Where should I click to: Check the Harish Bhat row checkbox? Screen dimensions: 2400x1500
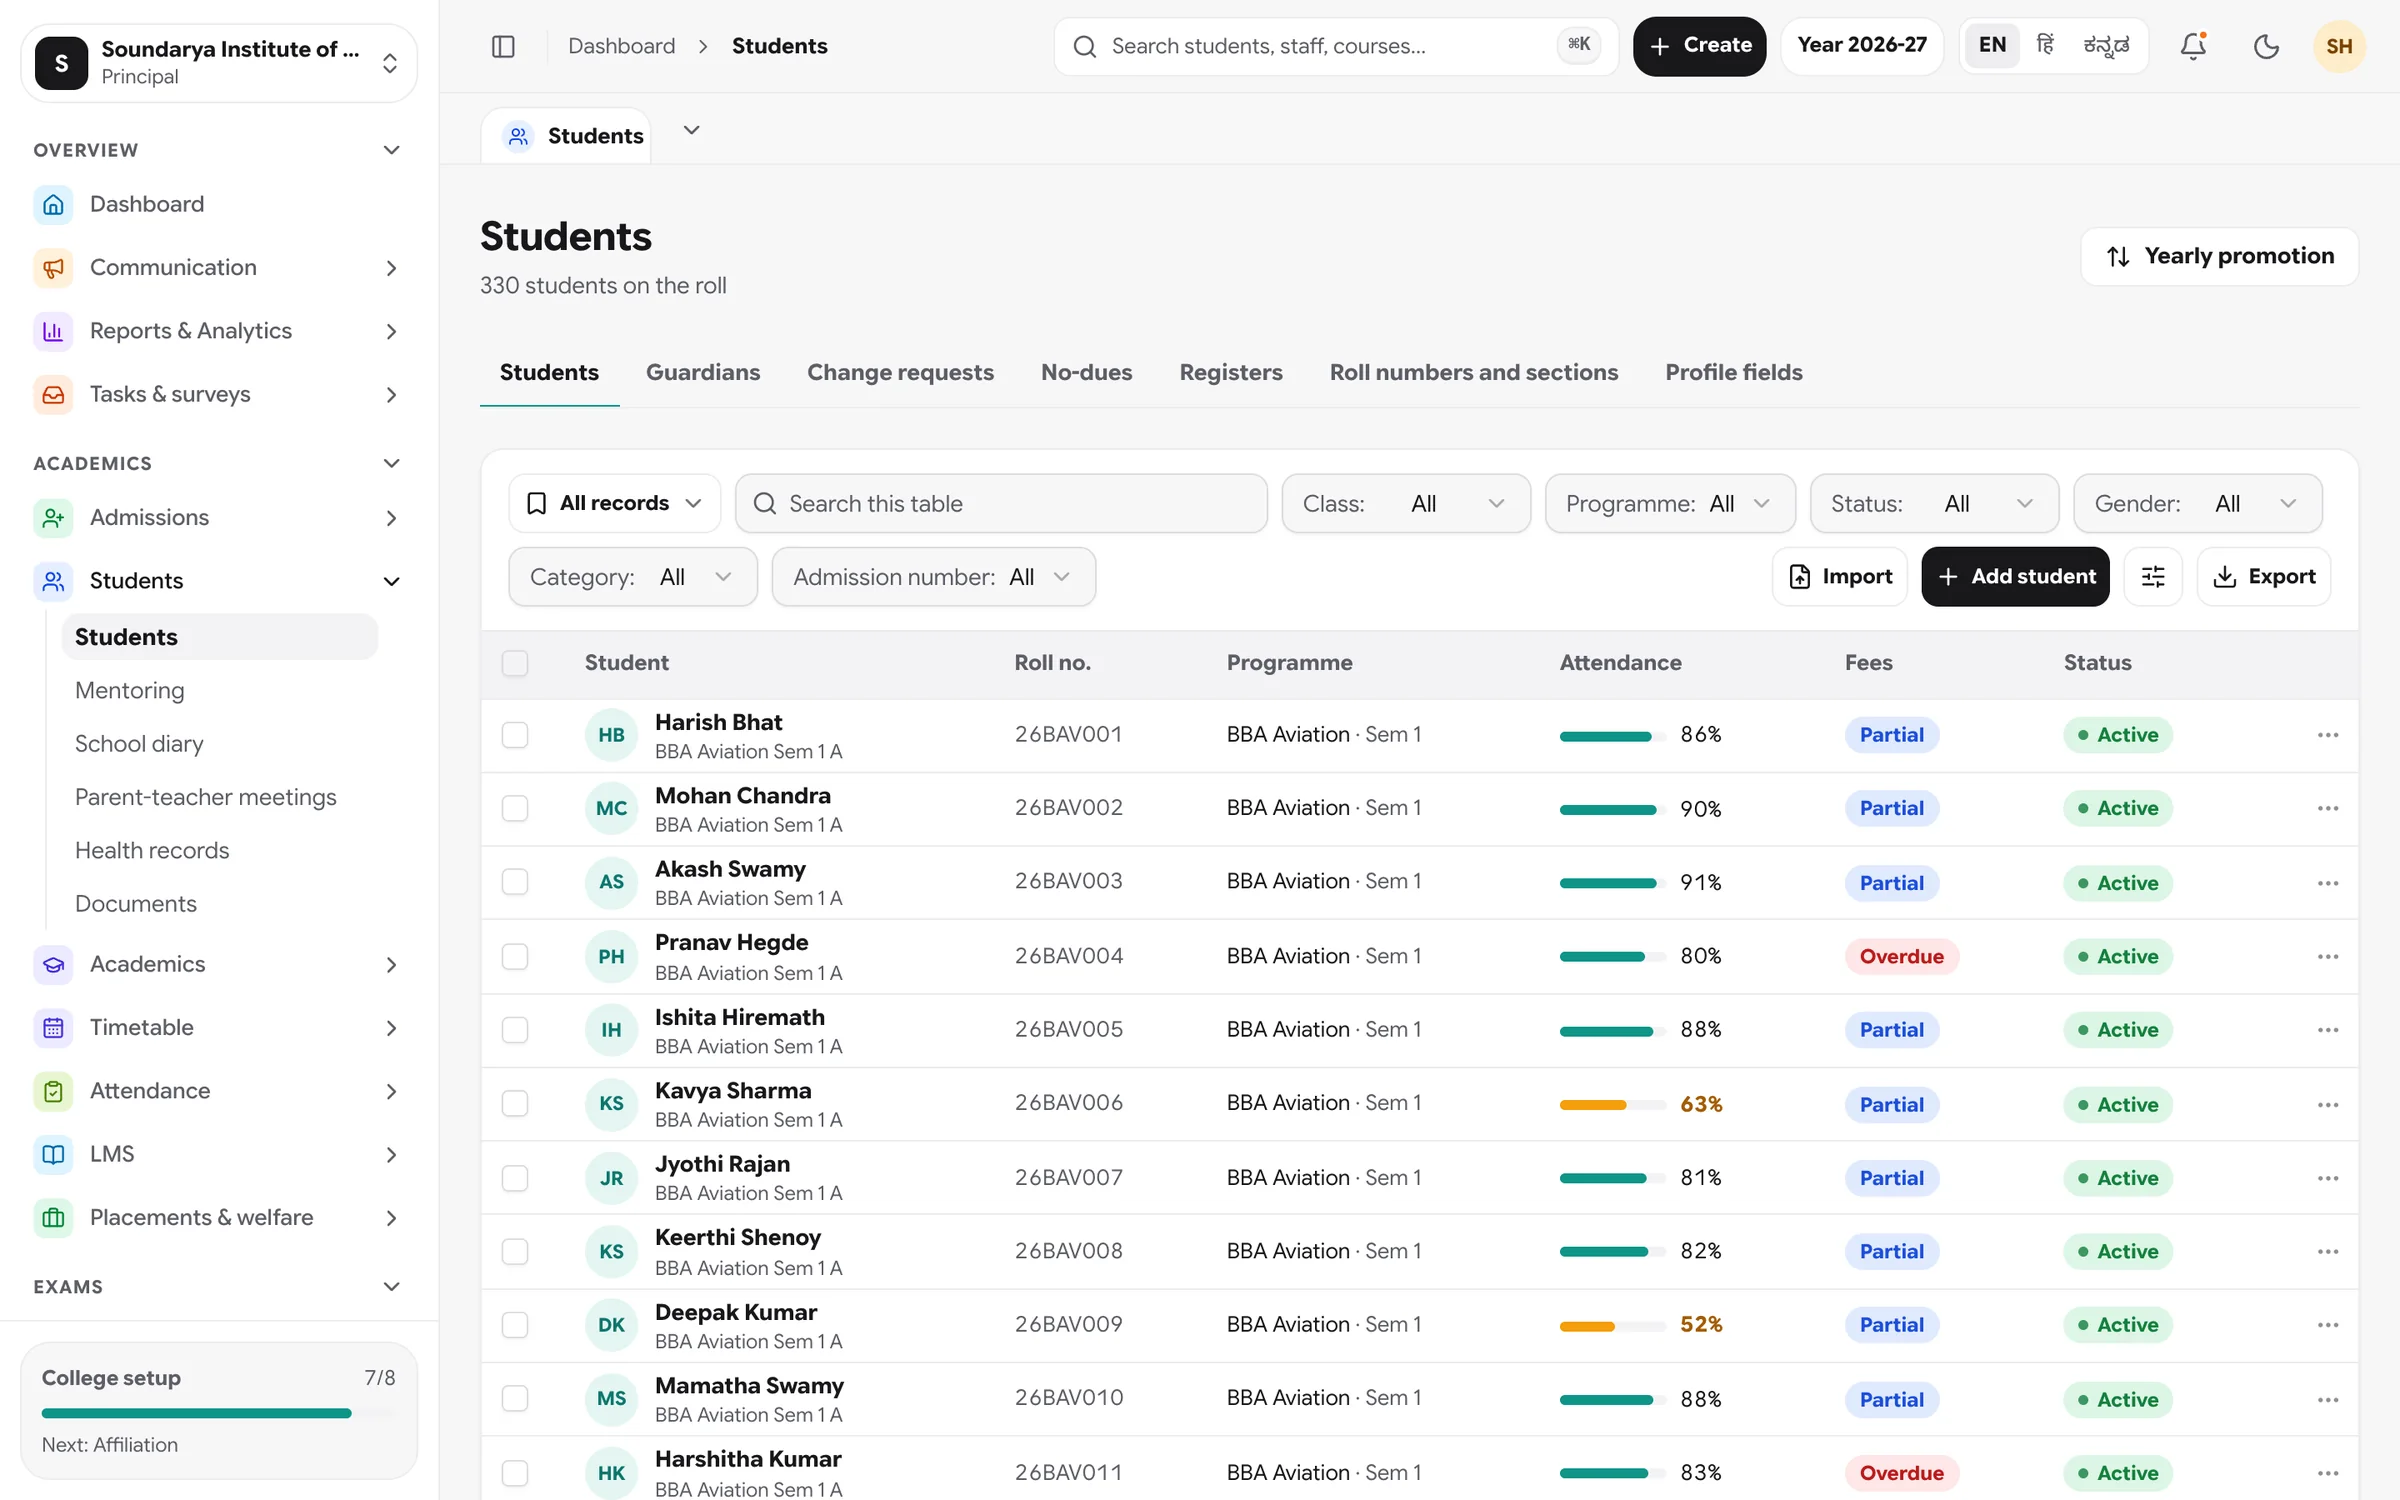click(515, 735)
